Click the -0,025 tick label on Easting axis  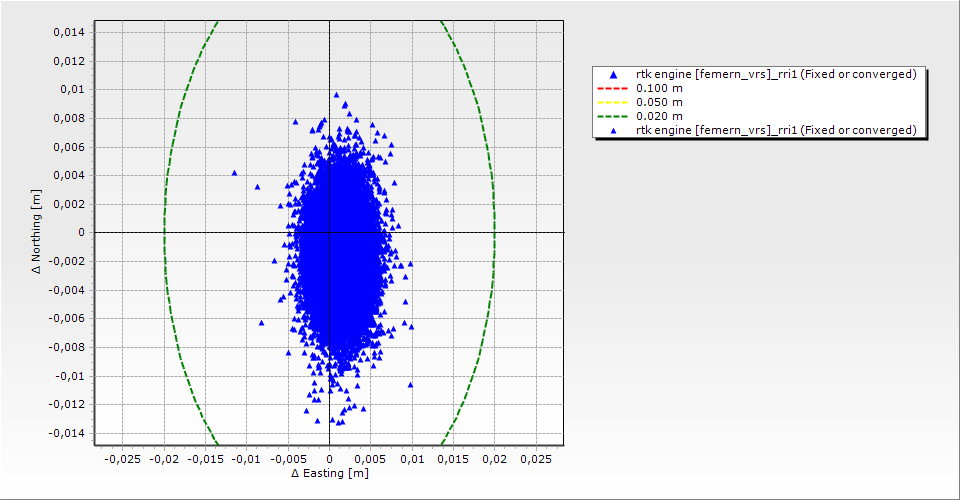122,458
